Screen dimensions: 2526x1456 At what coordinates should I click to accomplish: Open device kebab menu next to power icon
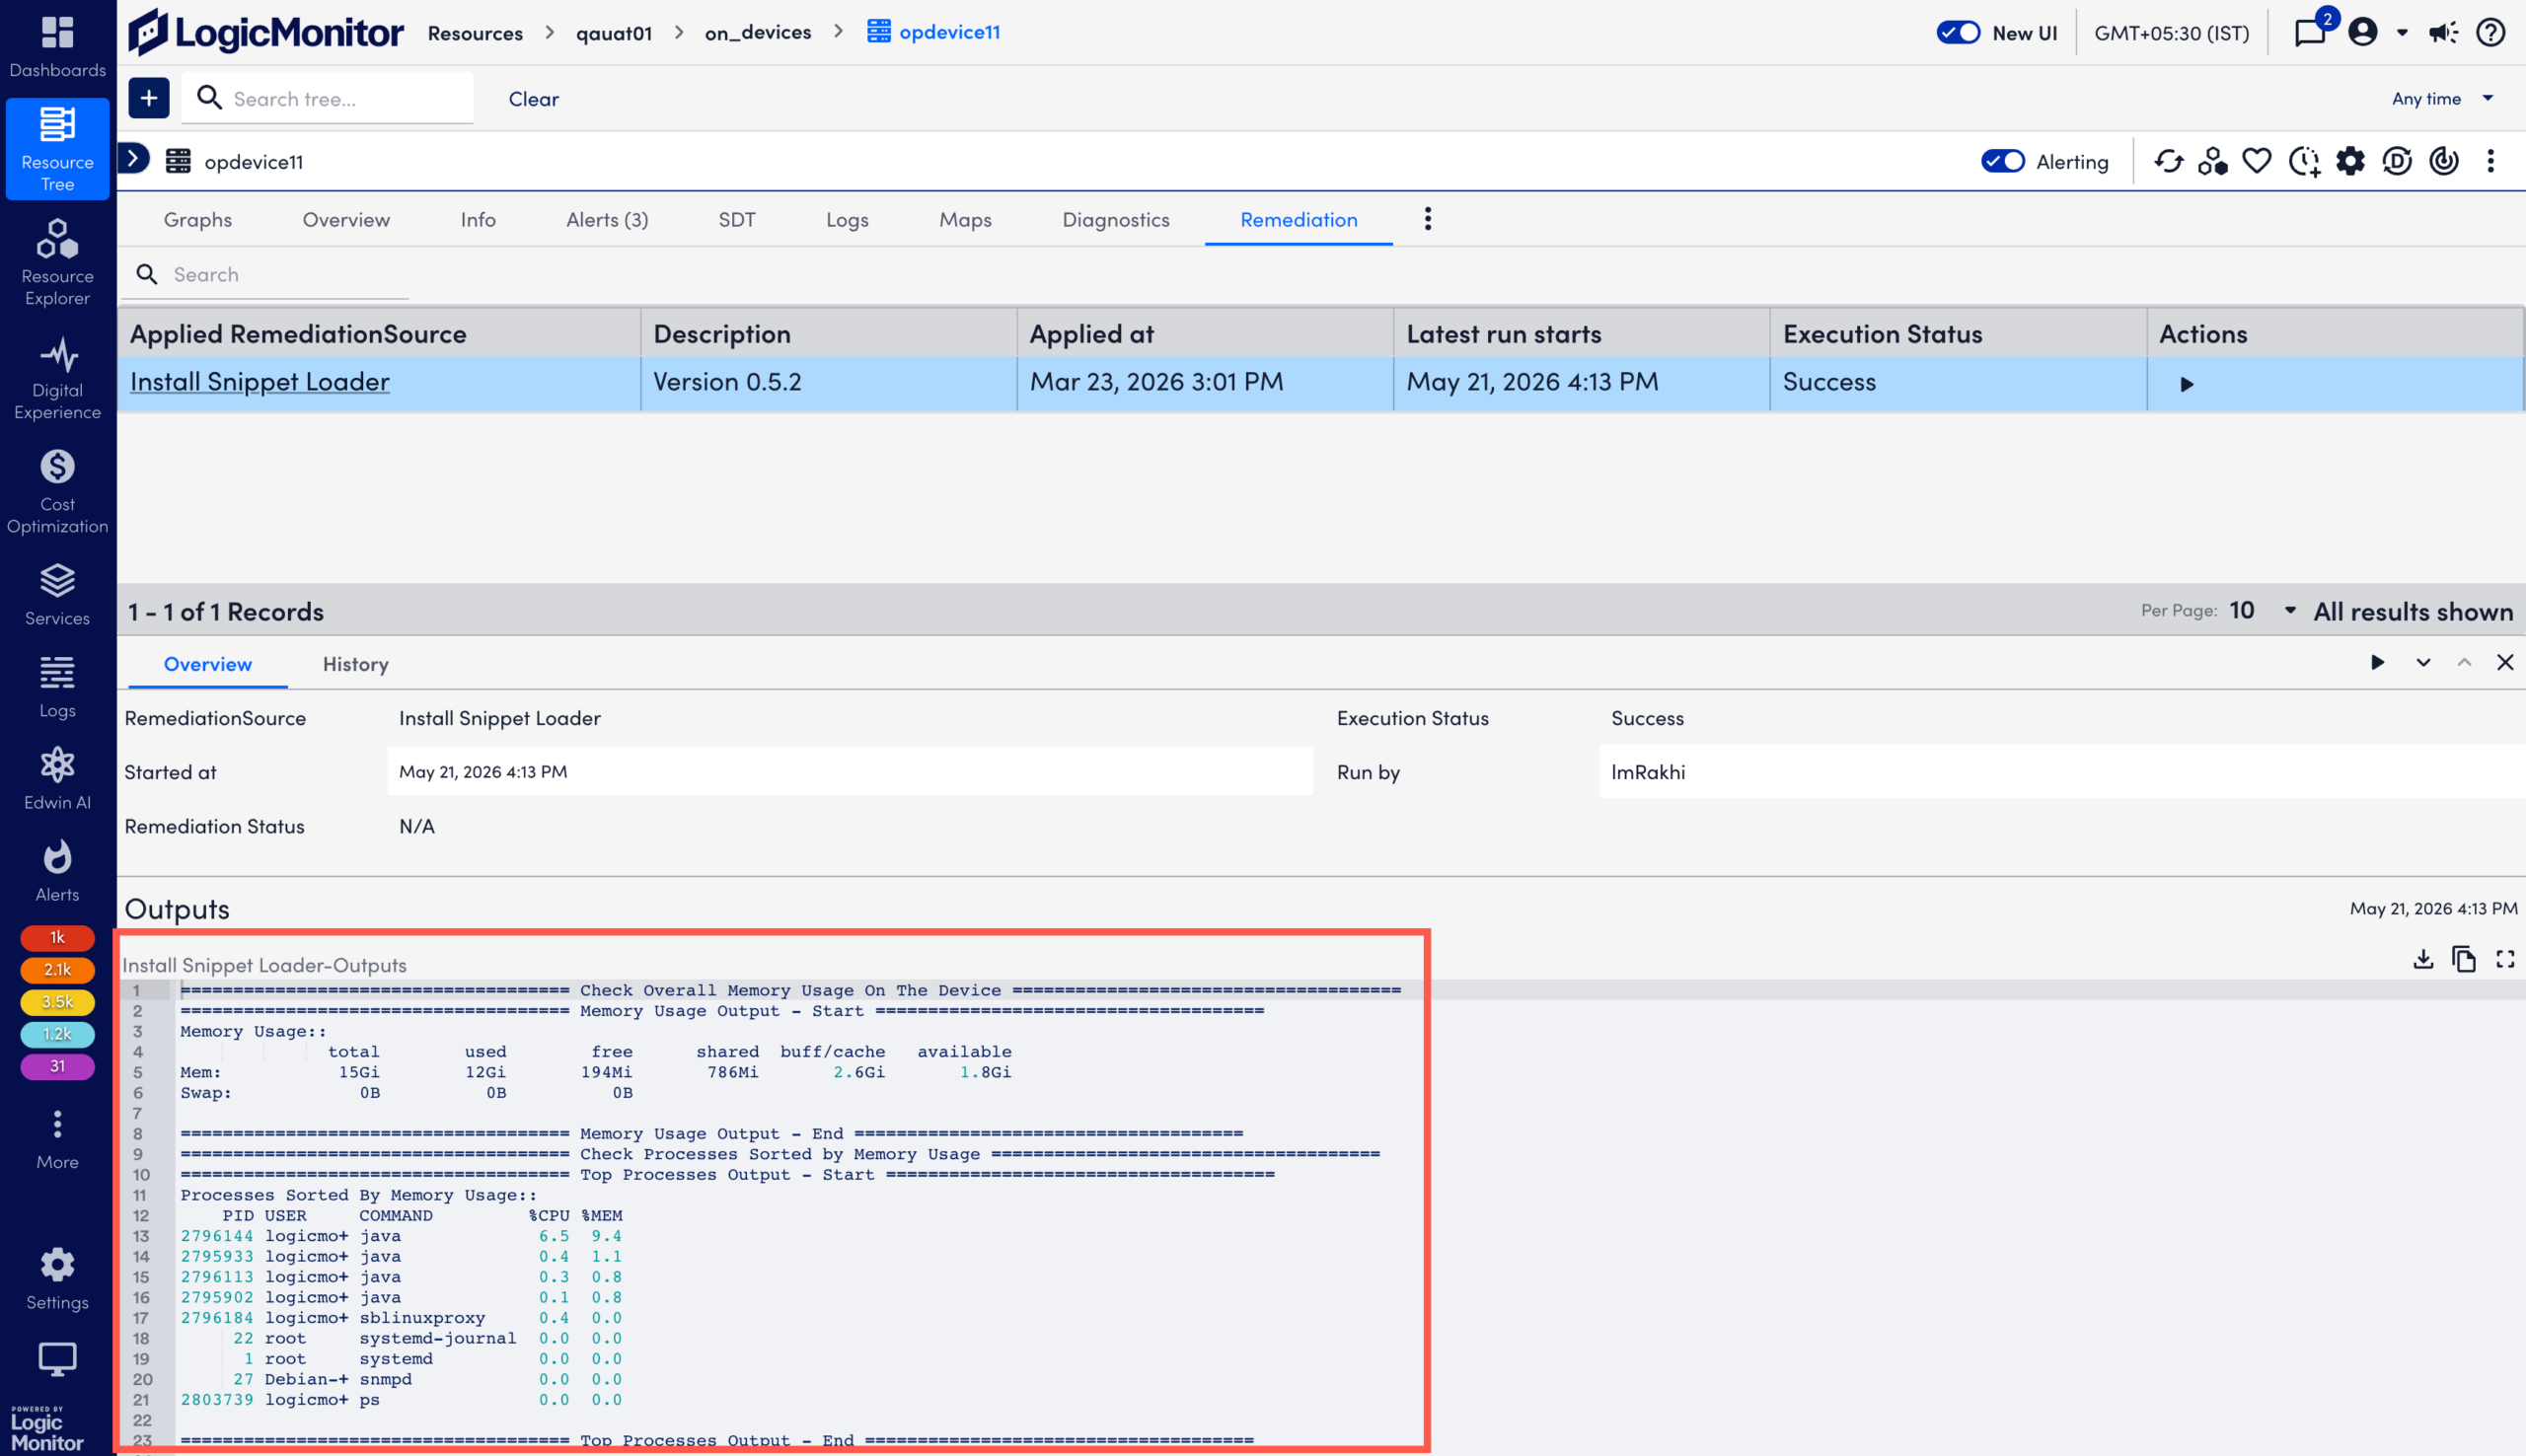coord(2491,161)
